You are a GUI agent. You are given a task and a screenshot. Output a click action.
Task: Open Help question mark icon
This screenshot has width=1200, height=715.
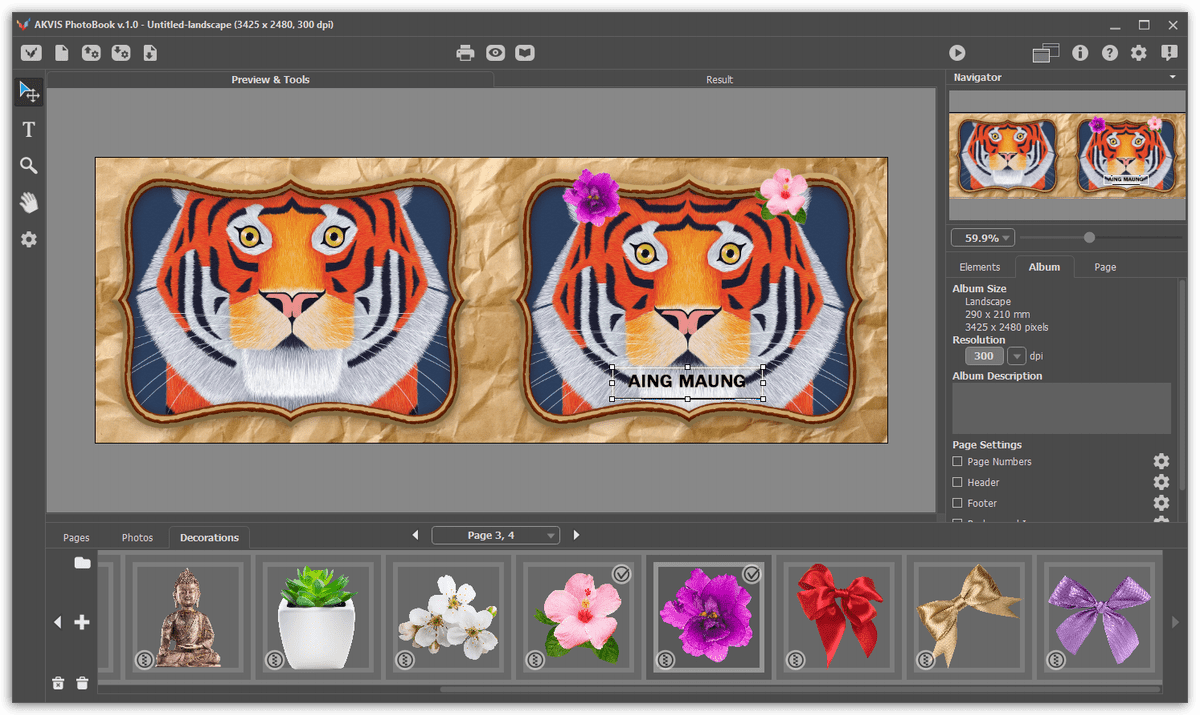[x=1110, y=53]
